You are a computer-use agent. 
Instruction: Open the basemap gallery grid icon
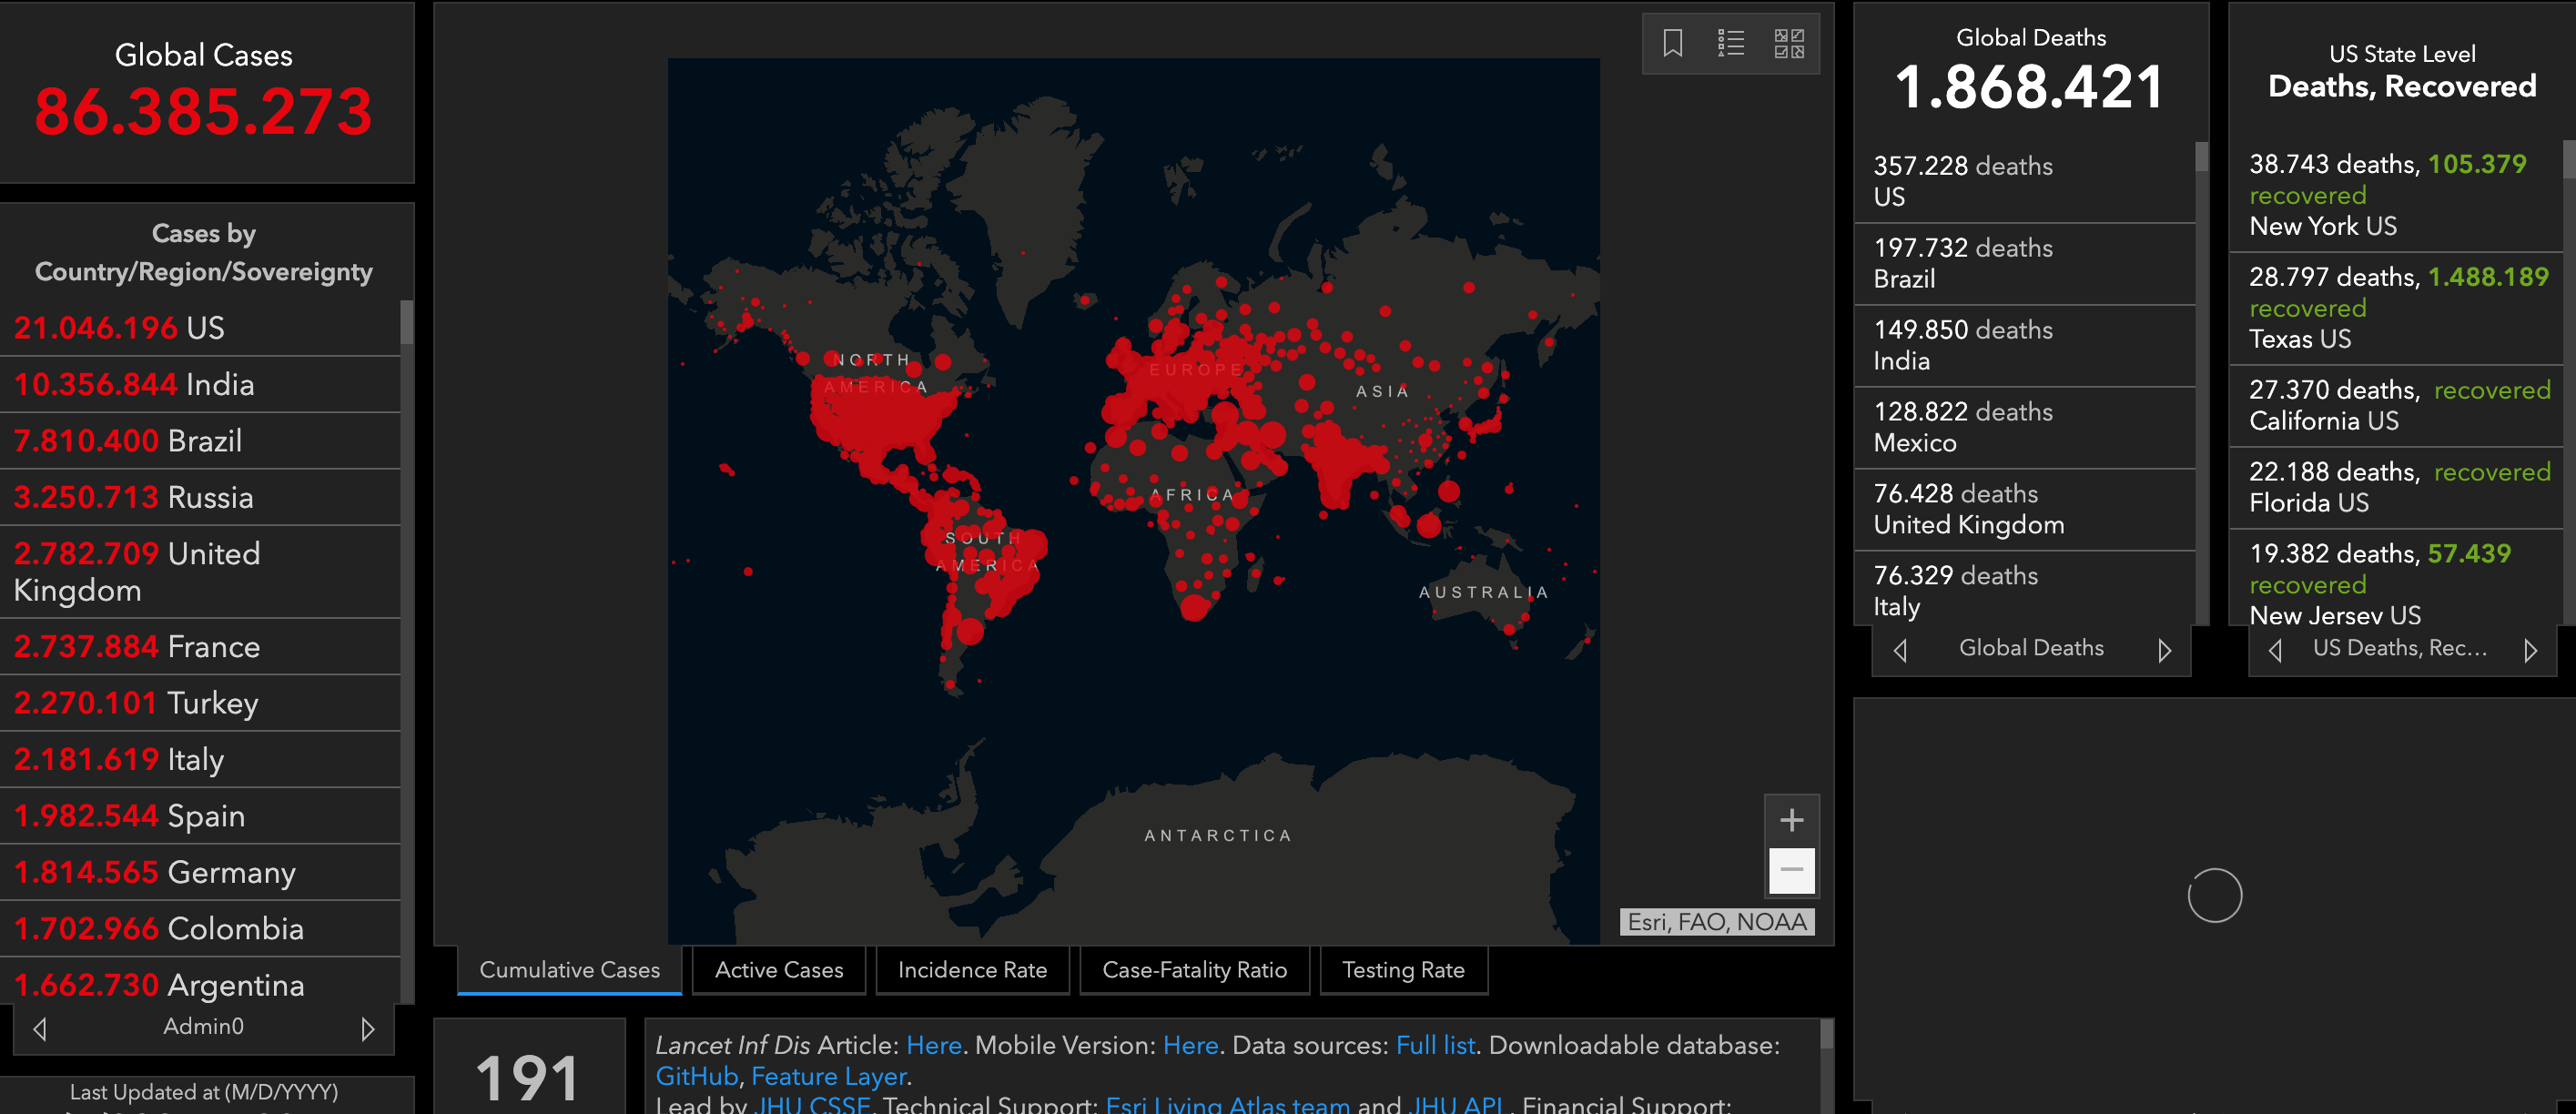click(x=1788, y=43)
